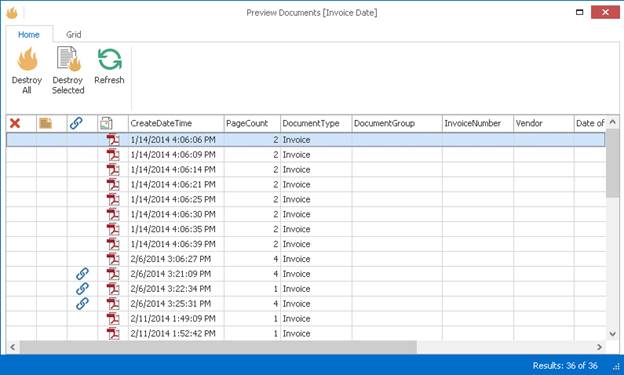624x375 pixels.
Task: Select the 1/14/2014 4:06:21 PM invoice row
Action: click(306, 185)
